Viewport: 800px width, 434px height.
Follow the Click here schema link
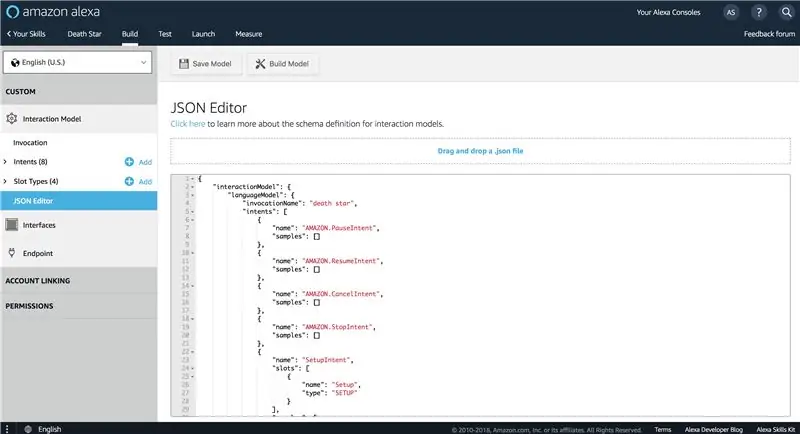(188, 124)
